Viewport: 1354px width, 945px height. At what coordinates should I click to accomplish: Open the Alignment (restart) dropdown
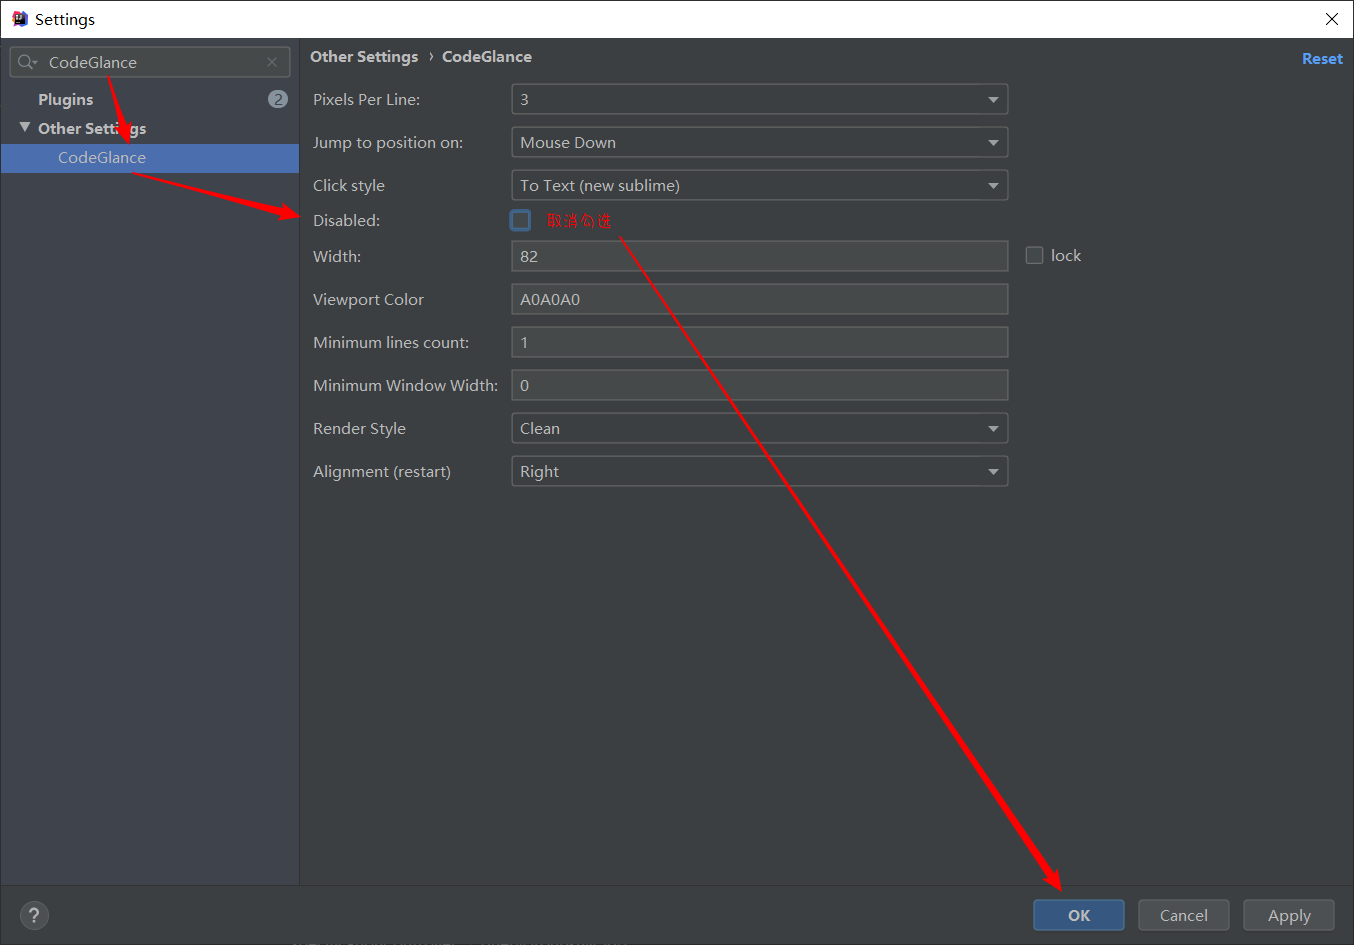[x=759, y=471]
